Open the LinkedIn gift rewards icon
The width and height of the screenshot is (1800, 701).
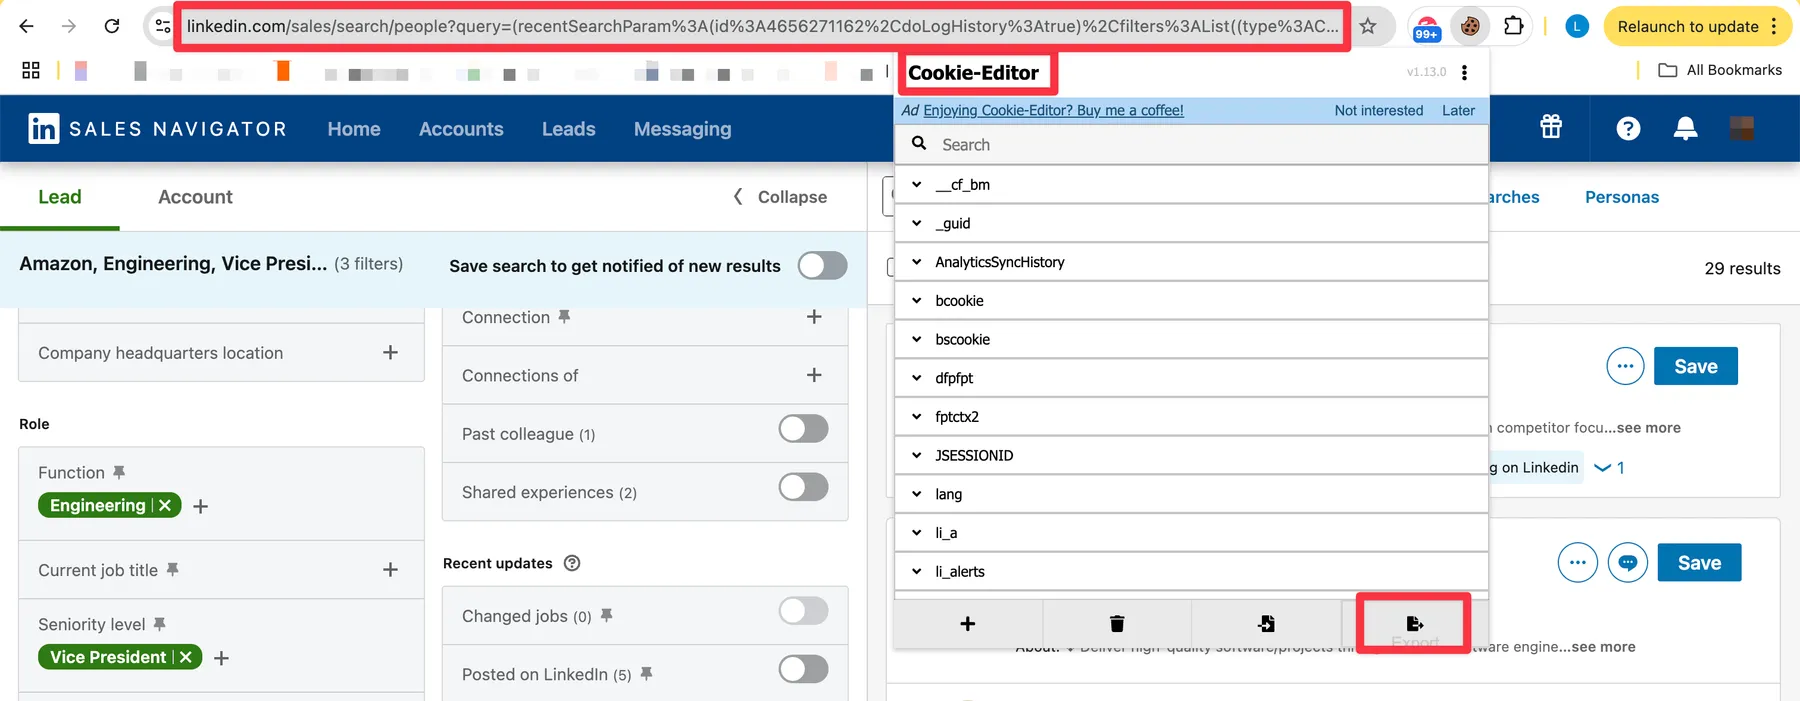[x=1551, y=127]
